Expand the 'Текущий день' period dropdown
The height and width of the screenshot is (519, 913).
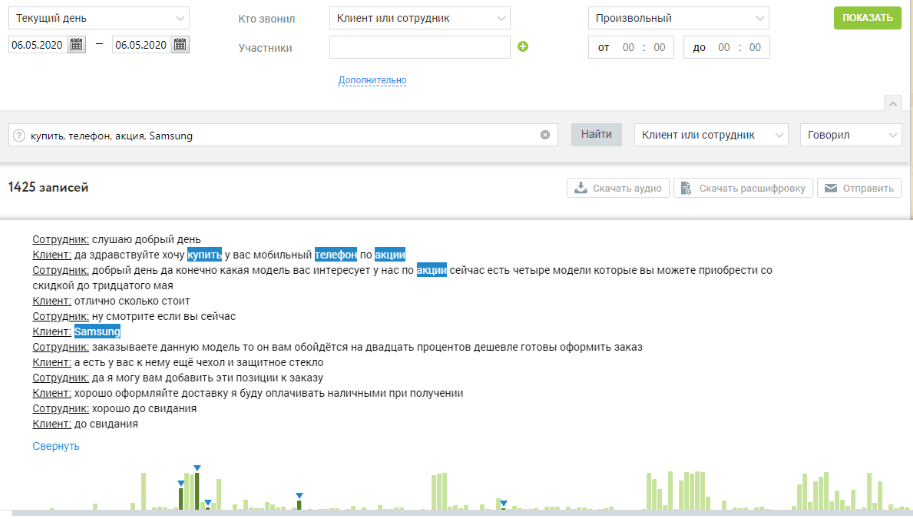98,18
